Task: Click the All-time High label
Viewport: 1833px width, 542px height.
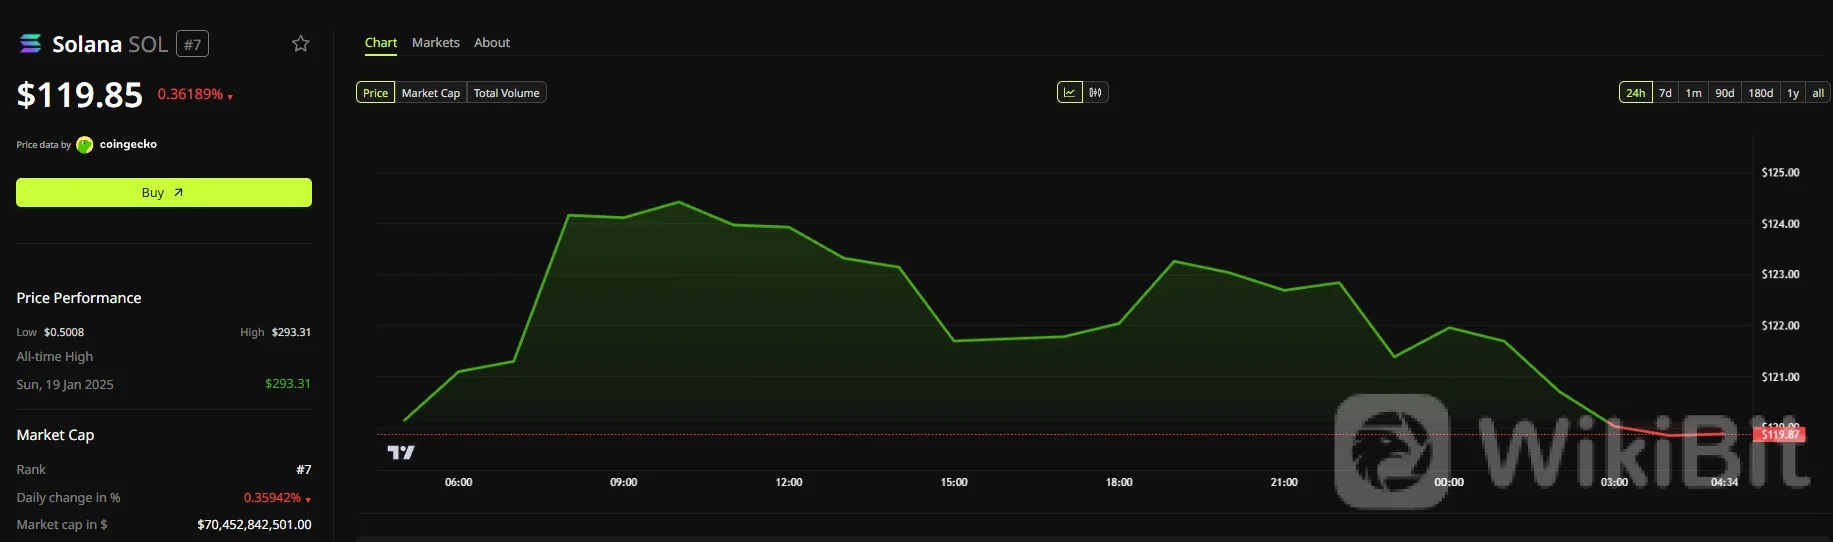Action: coord(55,356)
